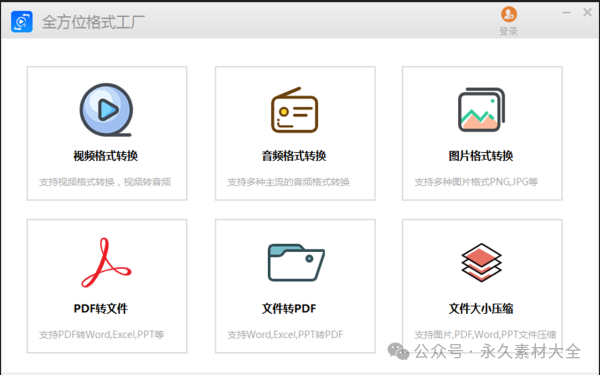Click the 登录 login label
This screenshot has width=600, height=375.
pos(509,31)
